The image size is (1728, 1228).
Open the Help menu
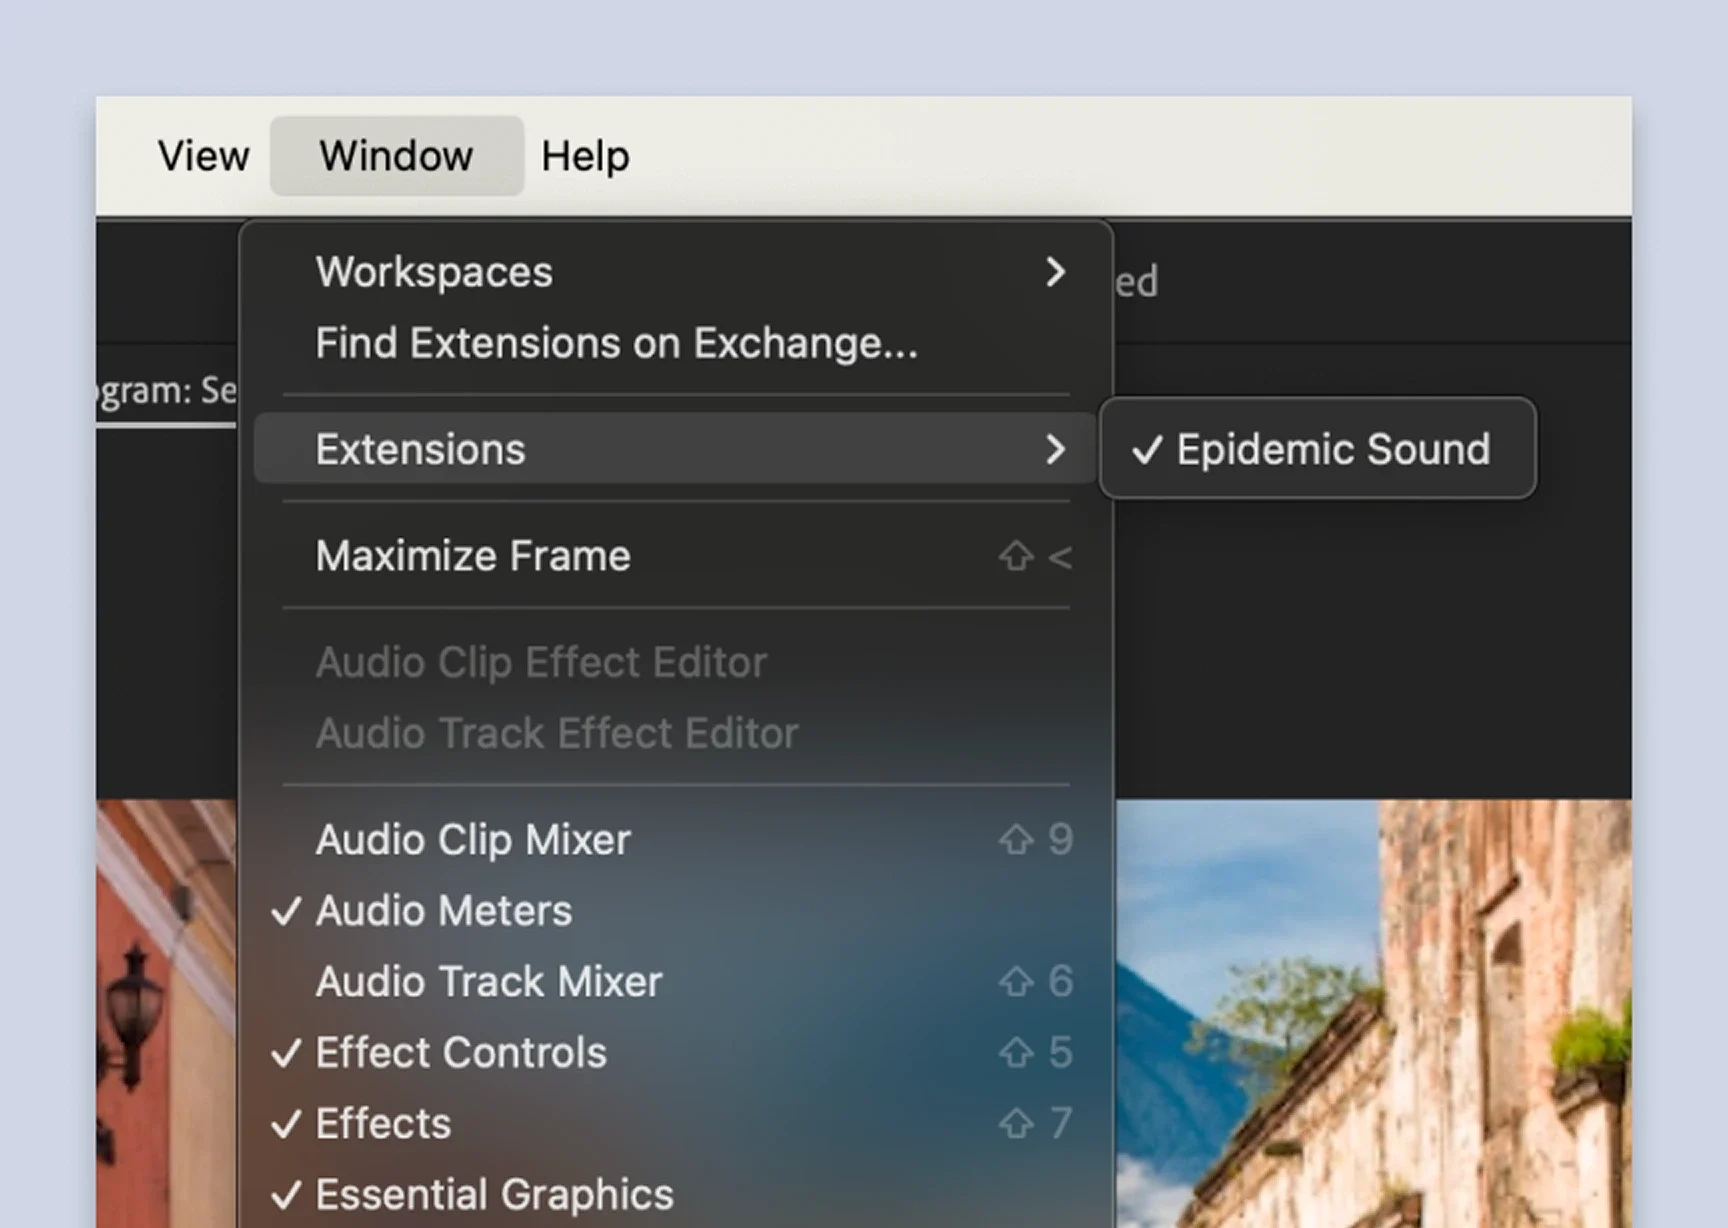(585, 156)
